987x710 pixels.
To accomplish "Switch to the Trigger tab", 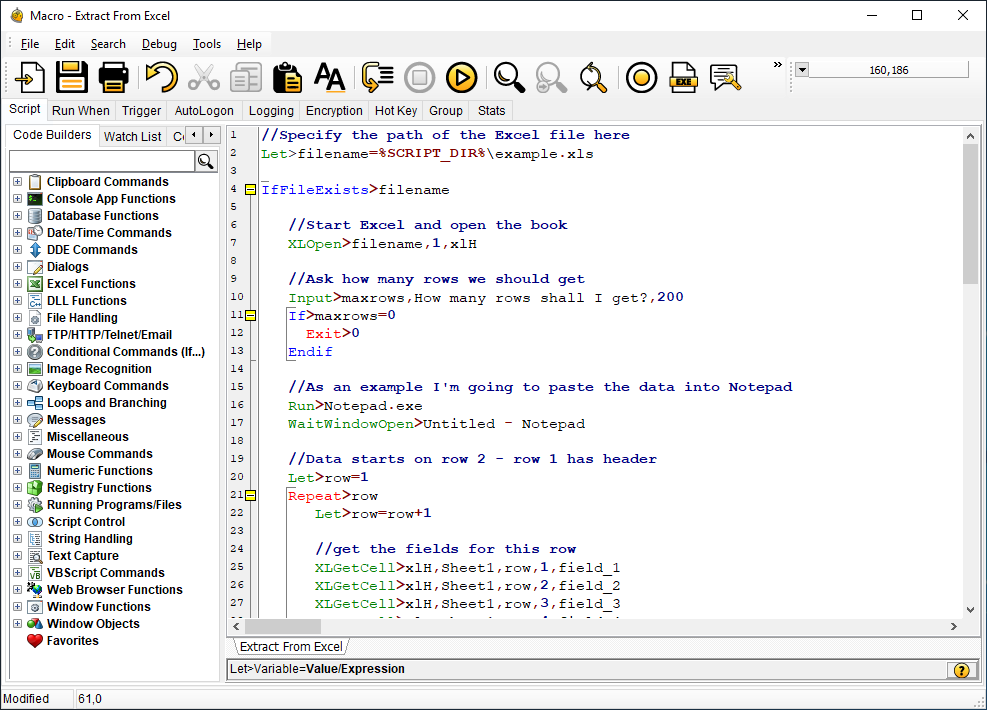I will [x=141, y=110].
